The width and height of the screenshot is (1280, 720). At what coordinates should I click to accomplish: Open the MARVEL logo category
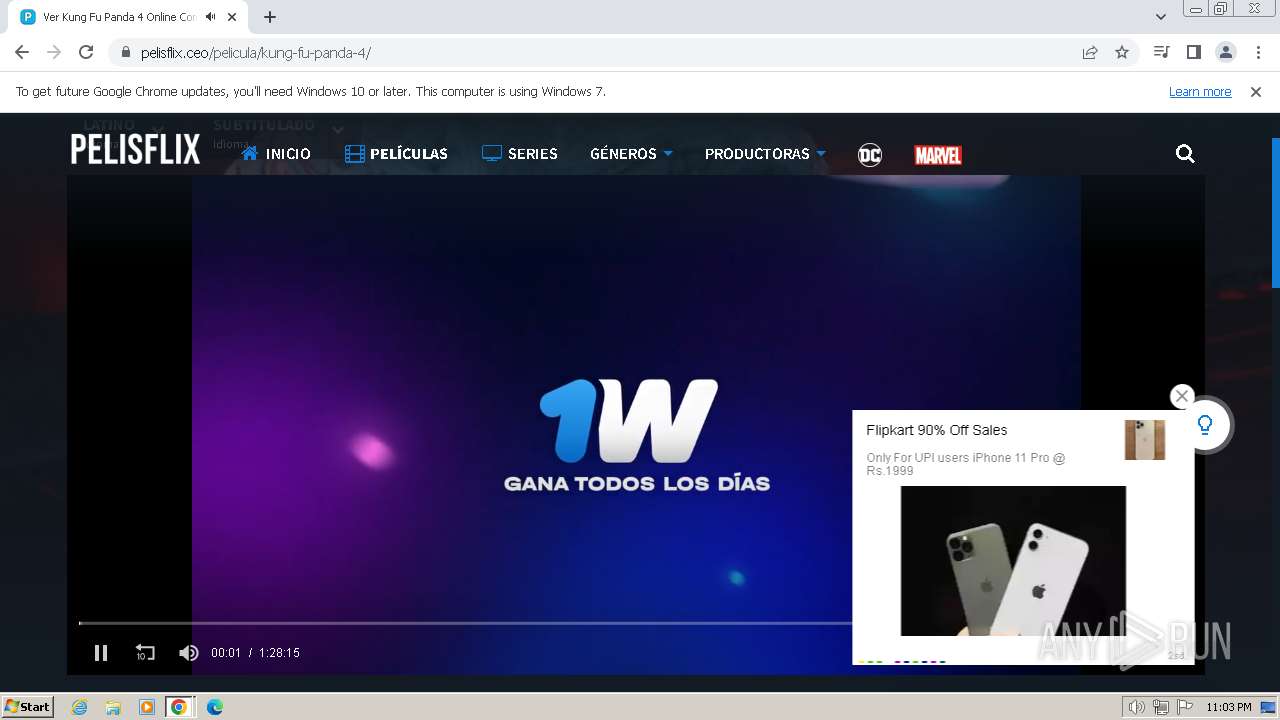coord(938,155)
